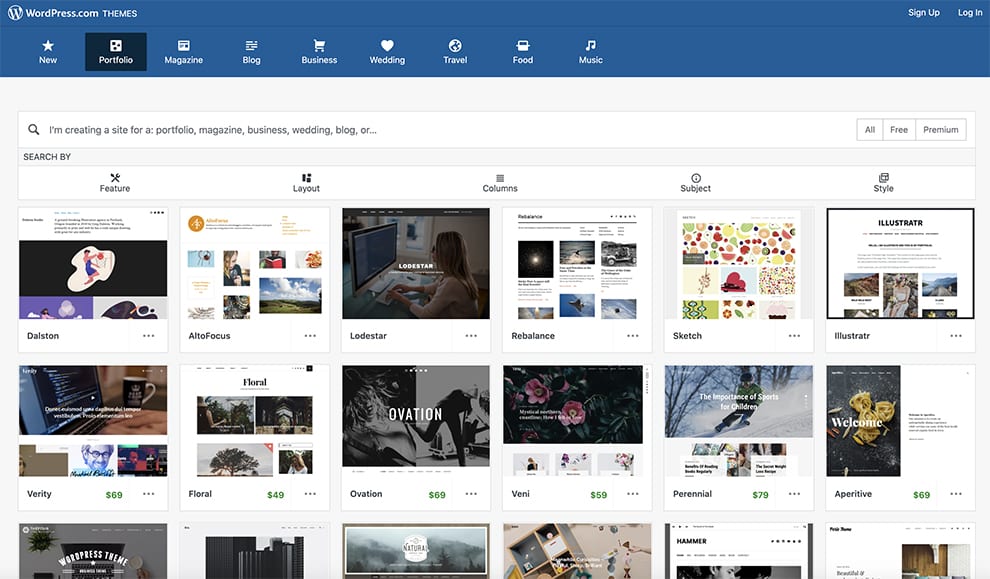Click the Rebalance theme name
Image resolution: width=990 pixels, height=579 pixels.
[533, 336]
